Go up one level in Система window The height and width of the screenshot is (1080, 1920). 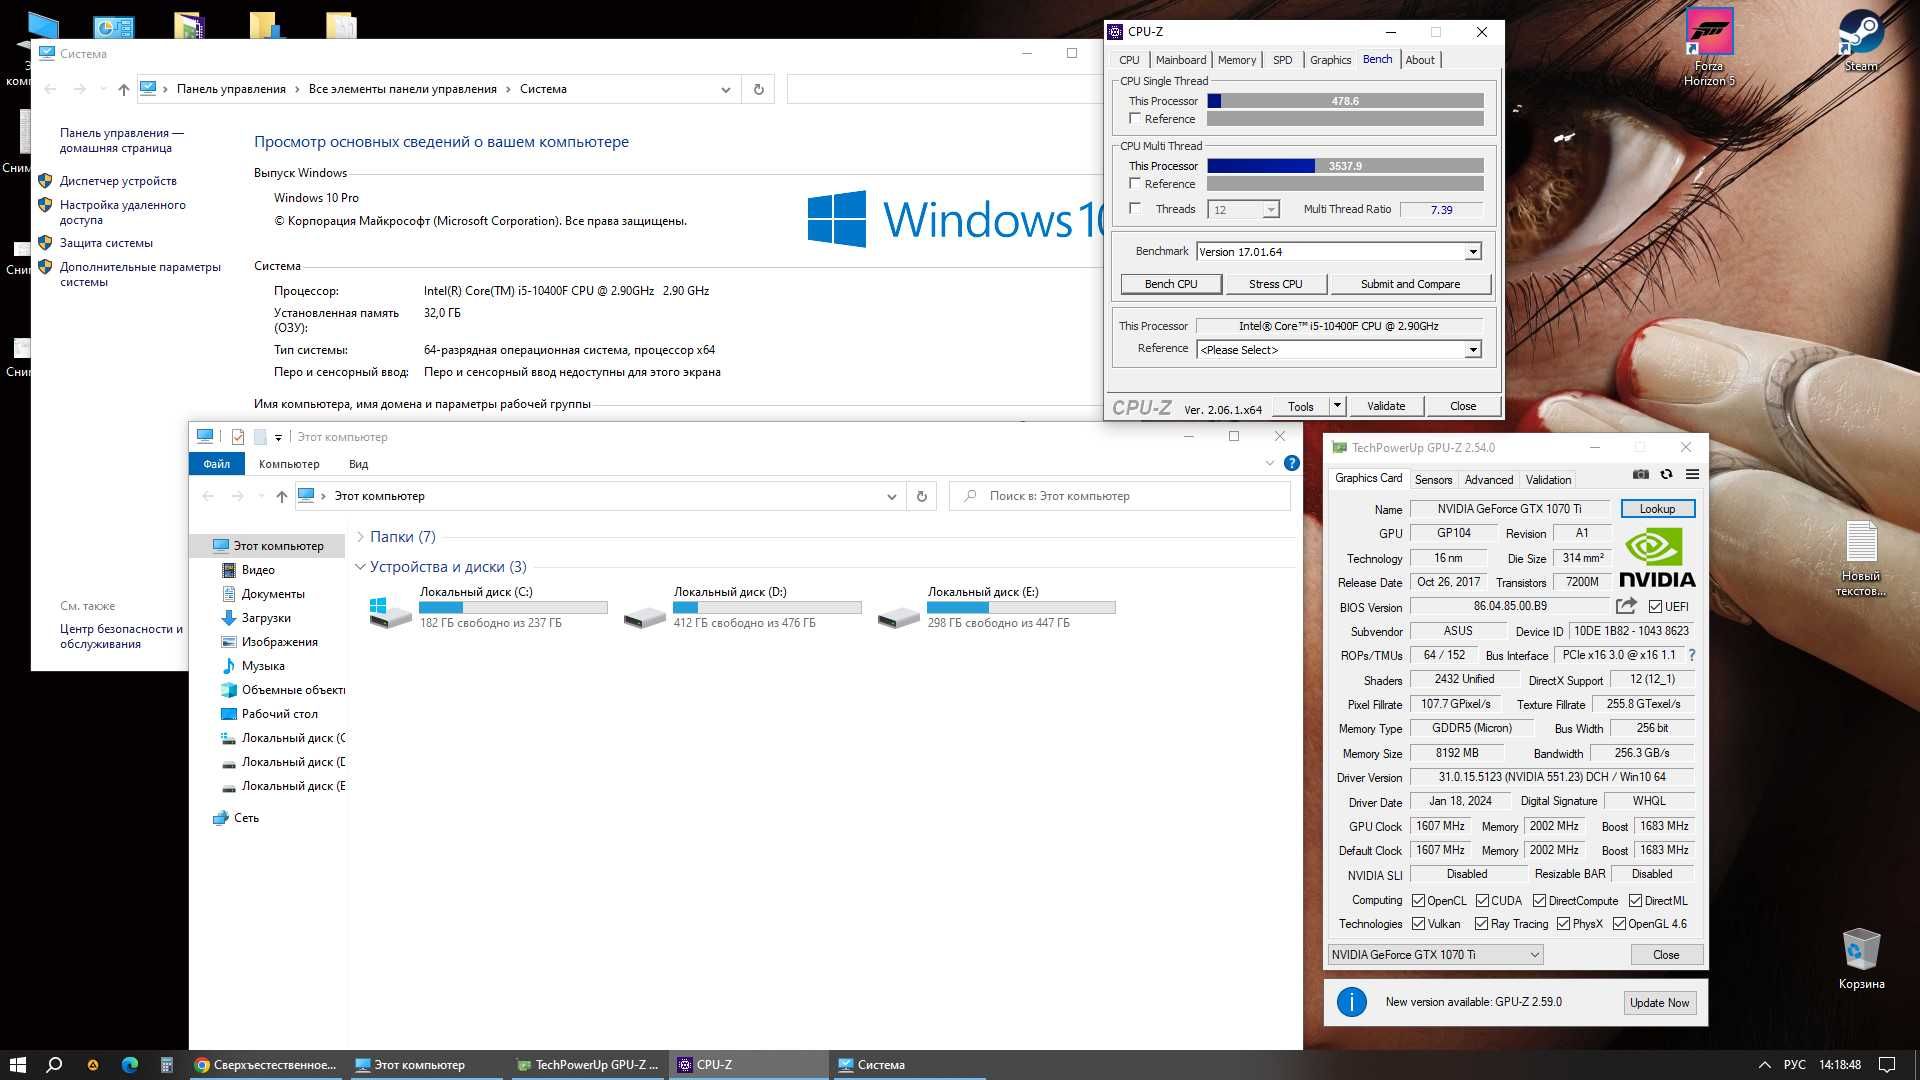[x=123, y=89]
